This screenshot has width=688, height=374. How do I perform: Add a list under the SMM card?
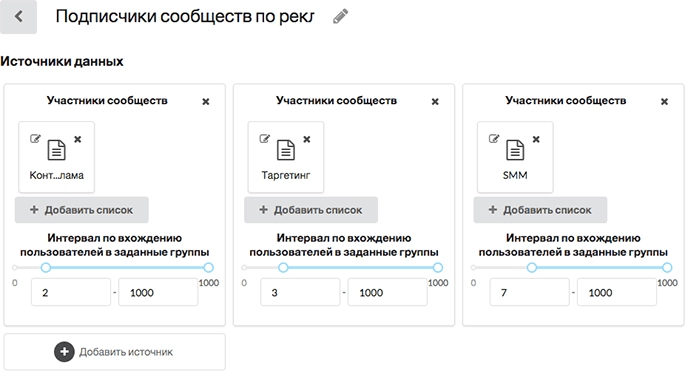pos(540,210)
